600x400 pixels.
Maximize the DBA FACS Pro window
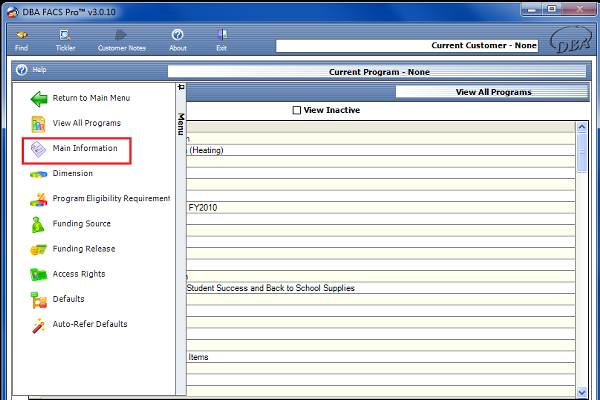551,10
